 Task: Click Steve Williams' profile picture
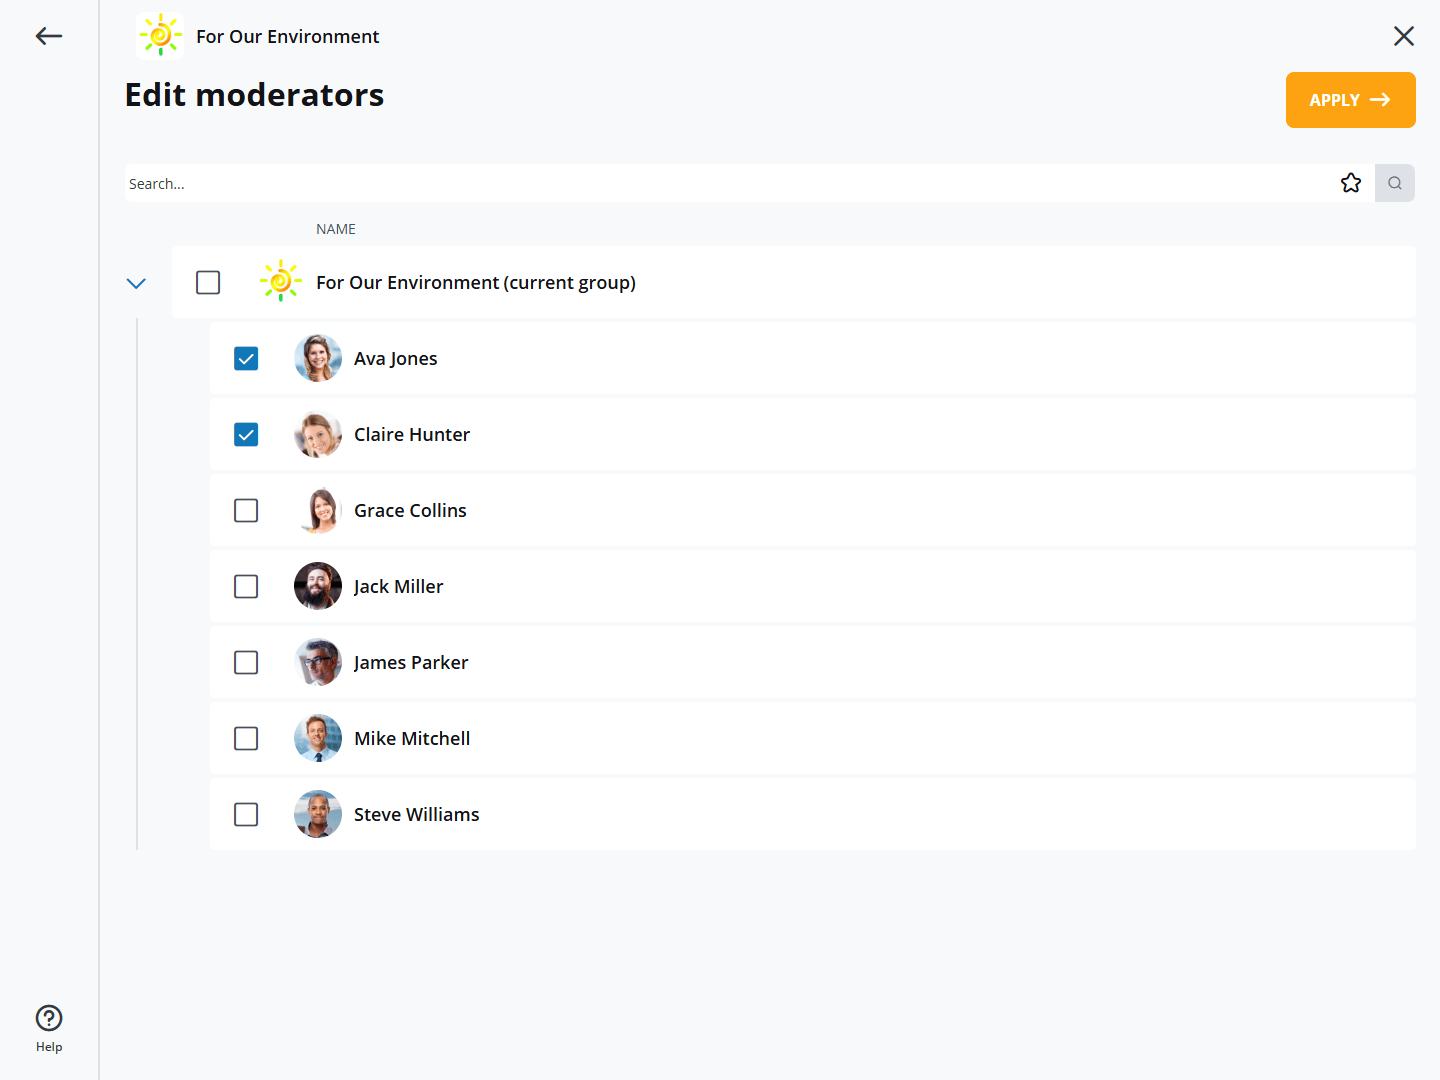pos(318,814)
